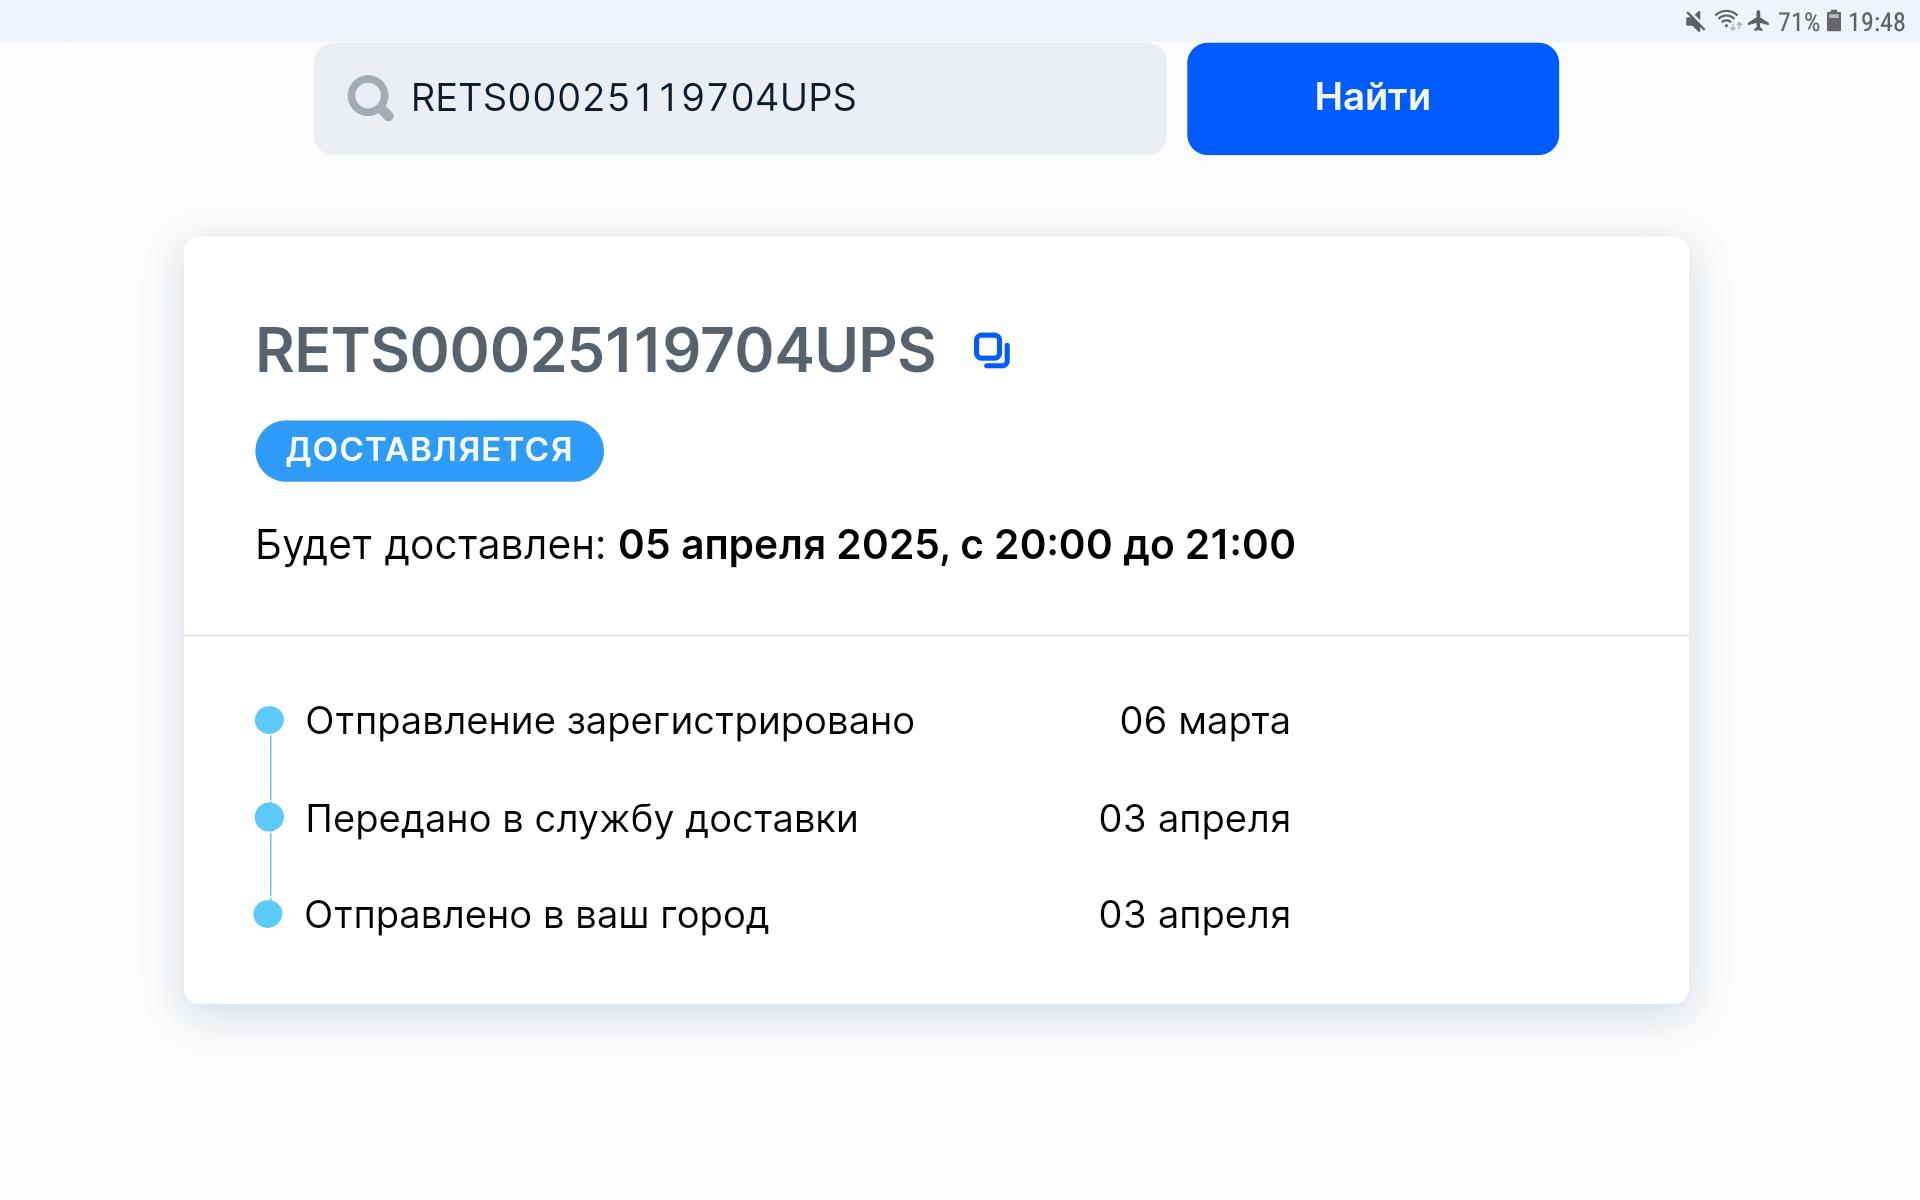Screen dimensions: 1920x1200
Task: Copy the tracking number with copy icon
Action: coord(992,351)
